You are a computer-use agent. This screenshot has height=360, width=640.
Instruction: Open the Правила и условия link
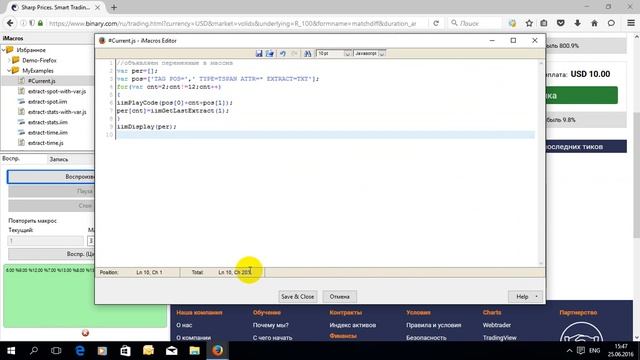(x=433, y=325)
